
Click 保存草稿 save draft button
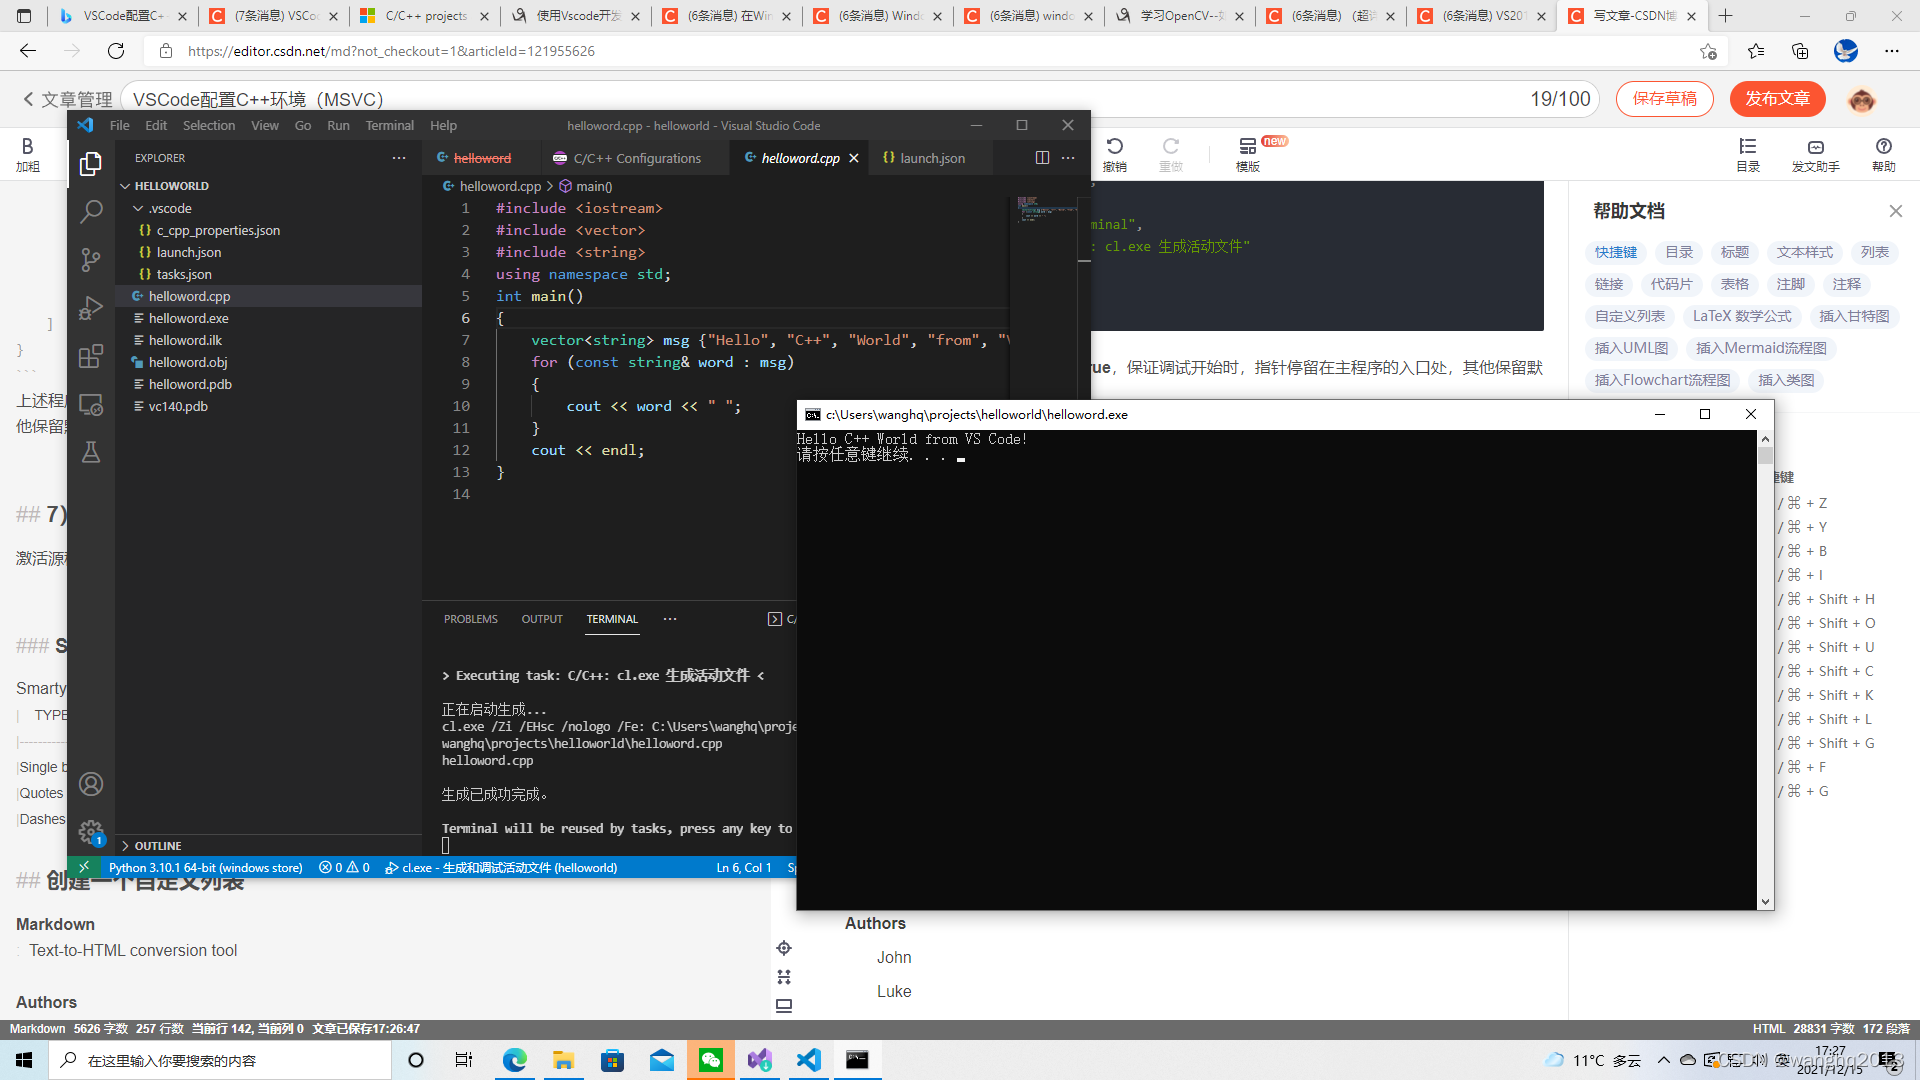click(1664, 98)
